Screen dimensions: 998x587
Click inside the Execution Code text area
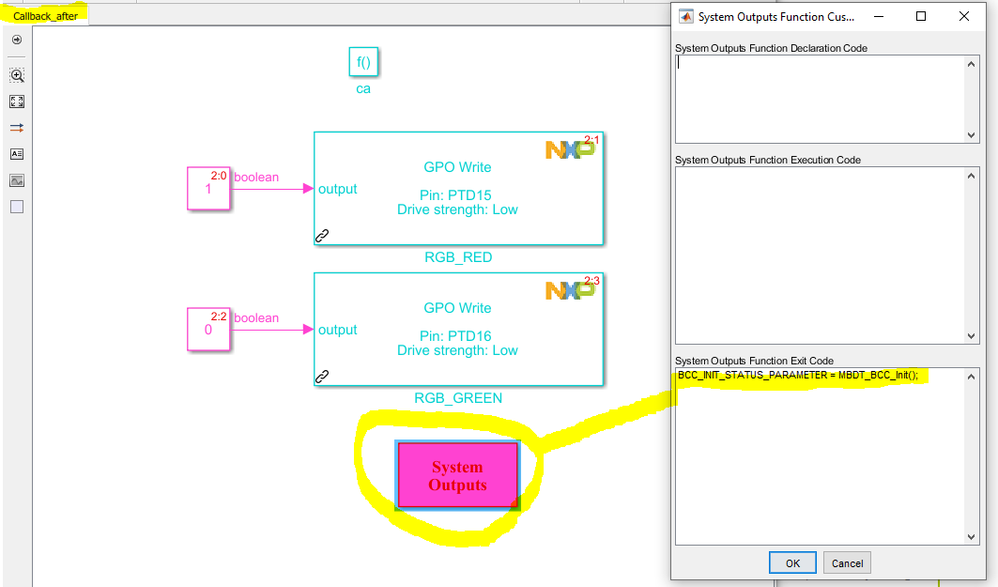click(820, 255)
